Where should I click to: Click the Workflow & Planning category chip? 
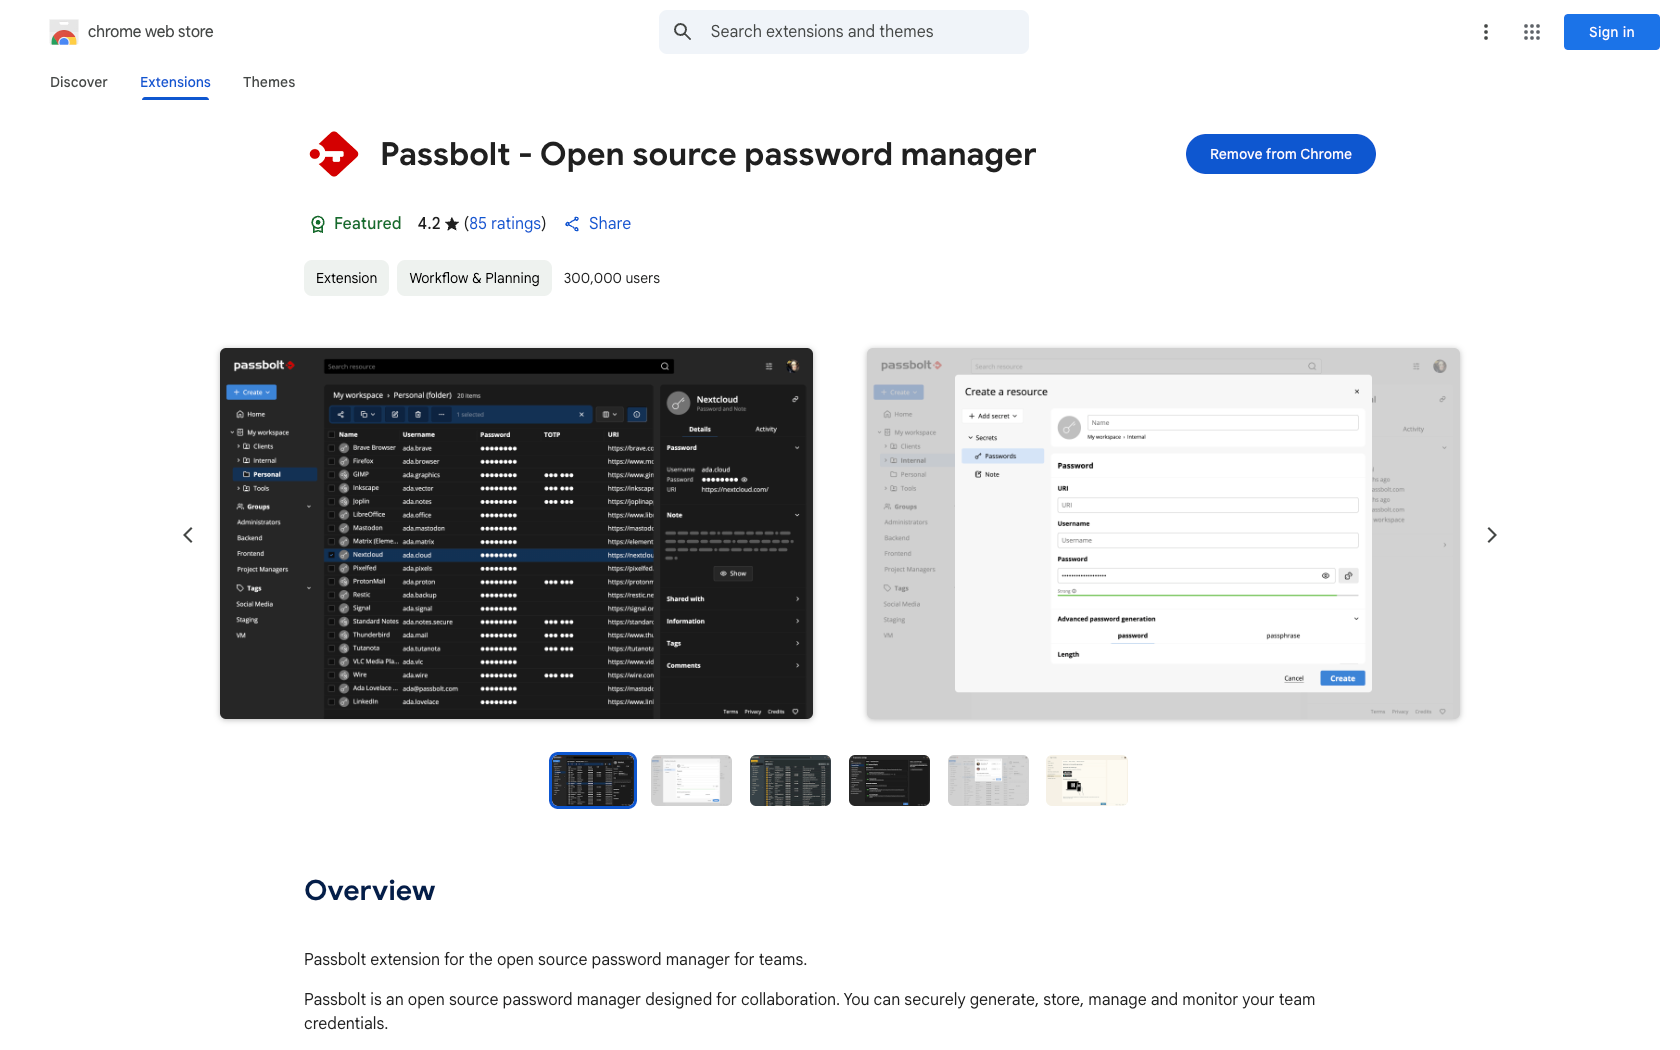[x=474, y=278]
